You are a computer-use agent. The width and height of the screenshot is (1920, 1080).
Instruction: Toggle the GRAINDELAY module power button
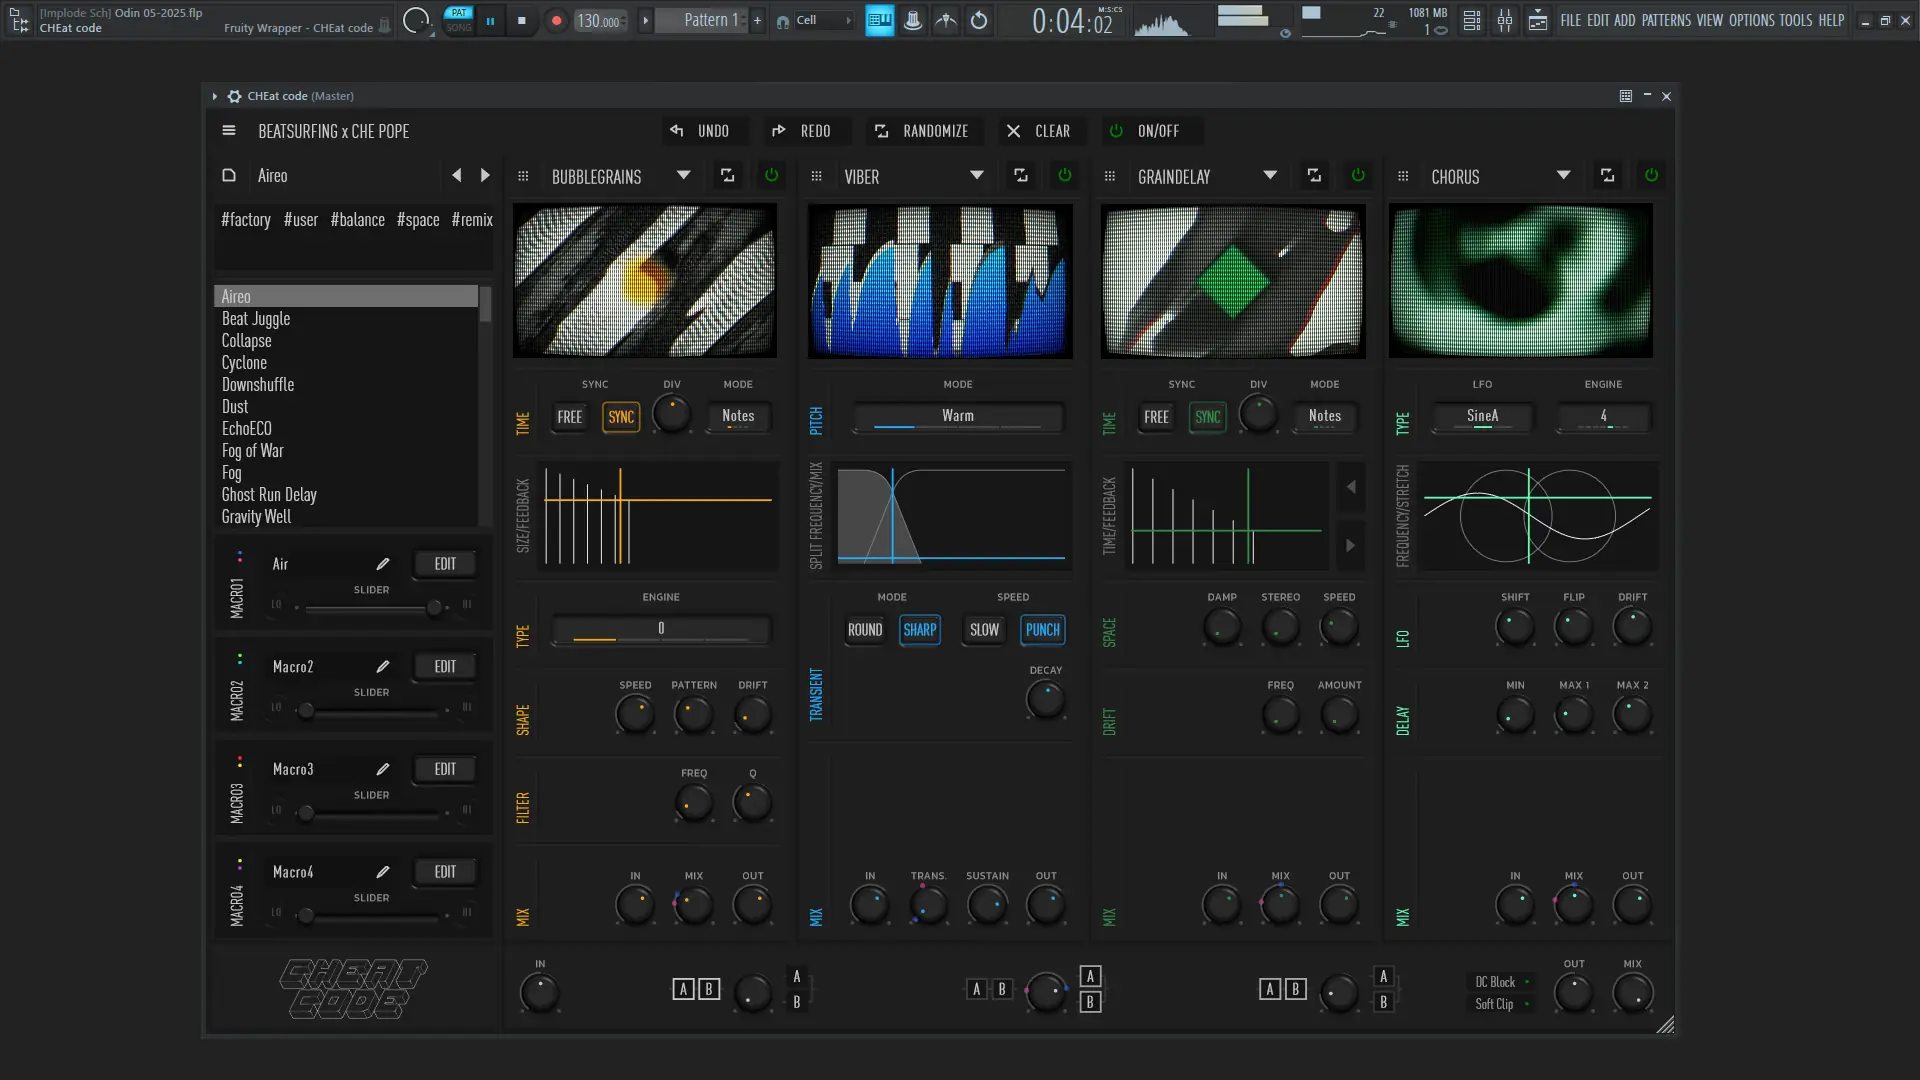[1358, 176]
